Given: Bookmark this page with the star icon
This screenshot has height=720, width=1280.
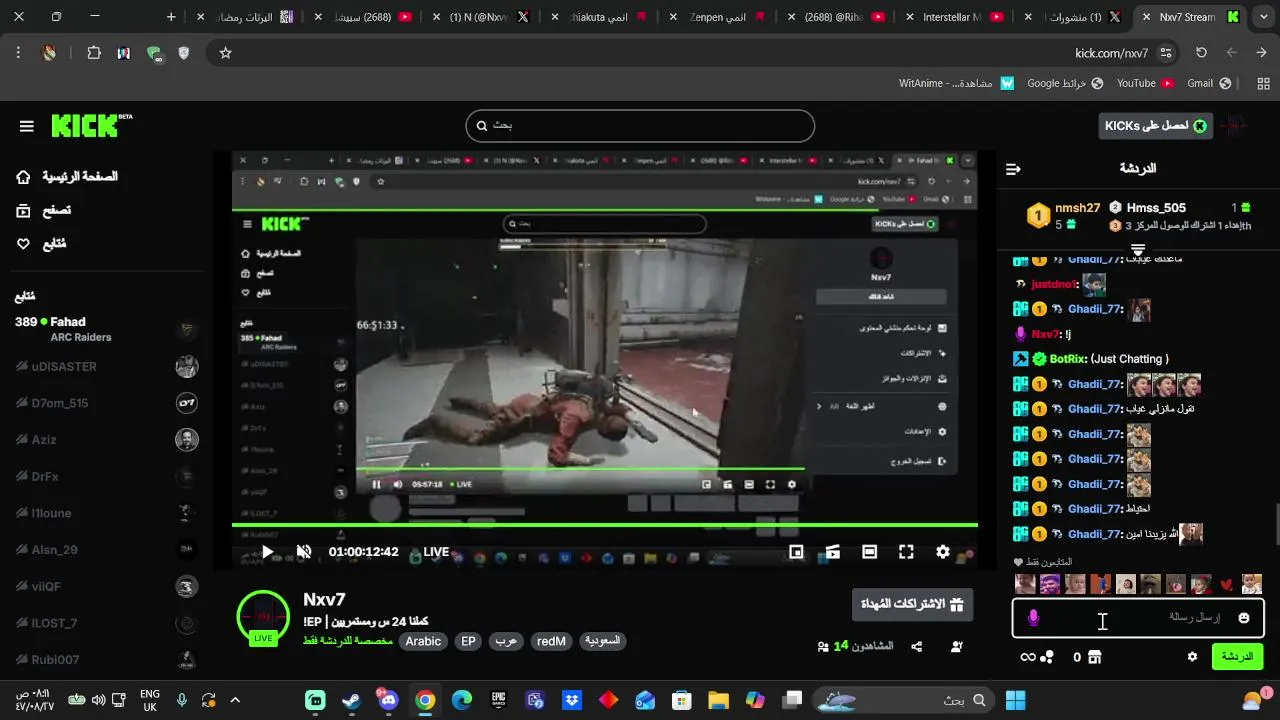Looking at the screenshot, I should click(x=225, y=53).
